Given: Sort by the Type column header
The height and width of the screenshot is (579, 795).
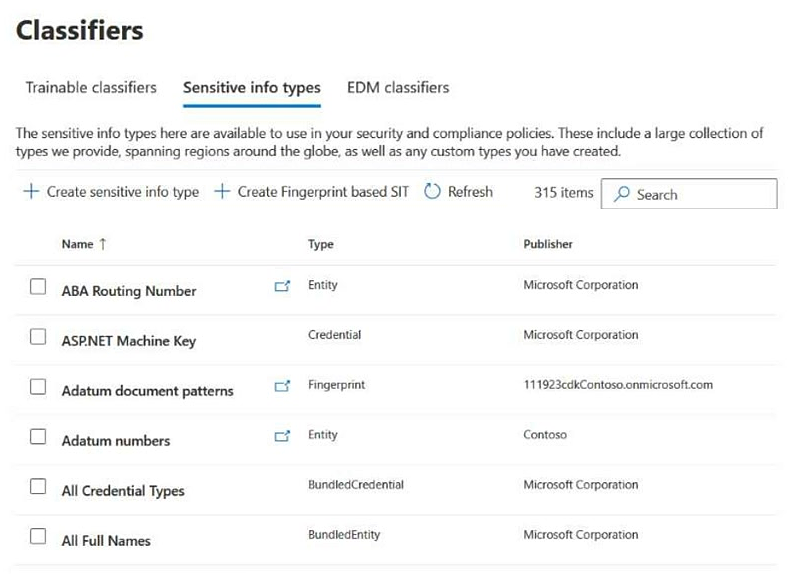Looking at the screenshot, I should [x=320, y=244].
